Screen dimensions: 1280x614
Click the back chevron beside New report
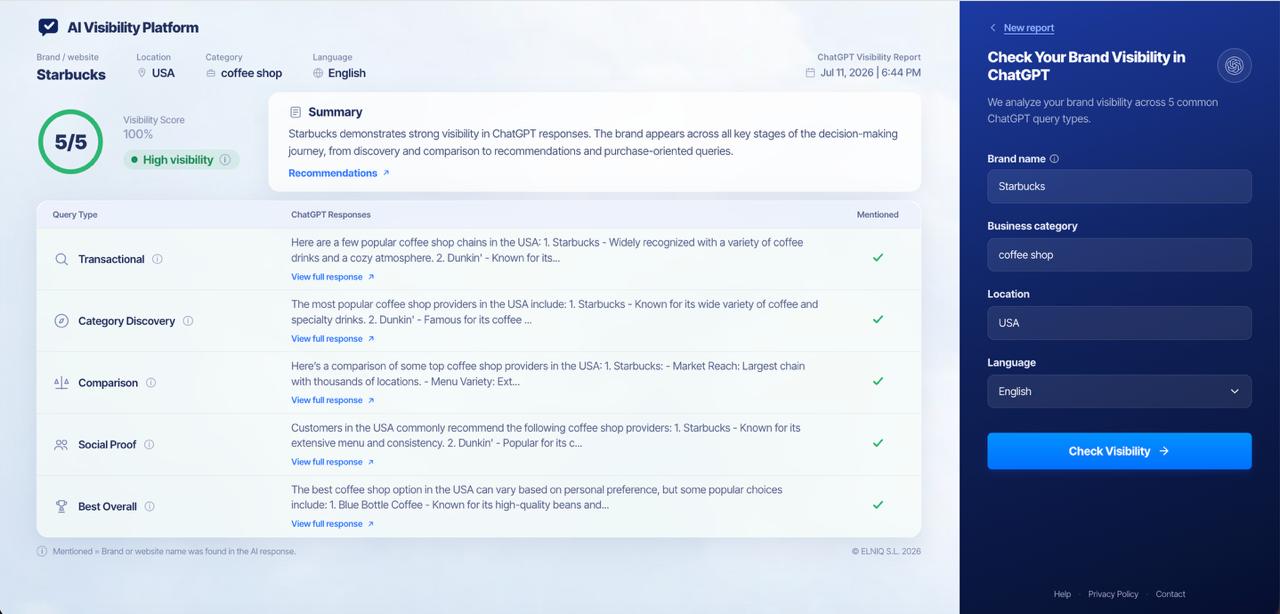[992, 28]
